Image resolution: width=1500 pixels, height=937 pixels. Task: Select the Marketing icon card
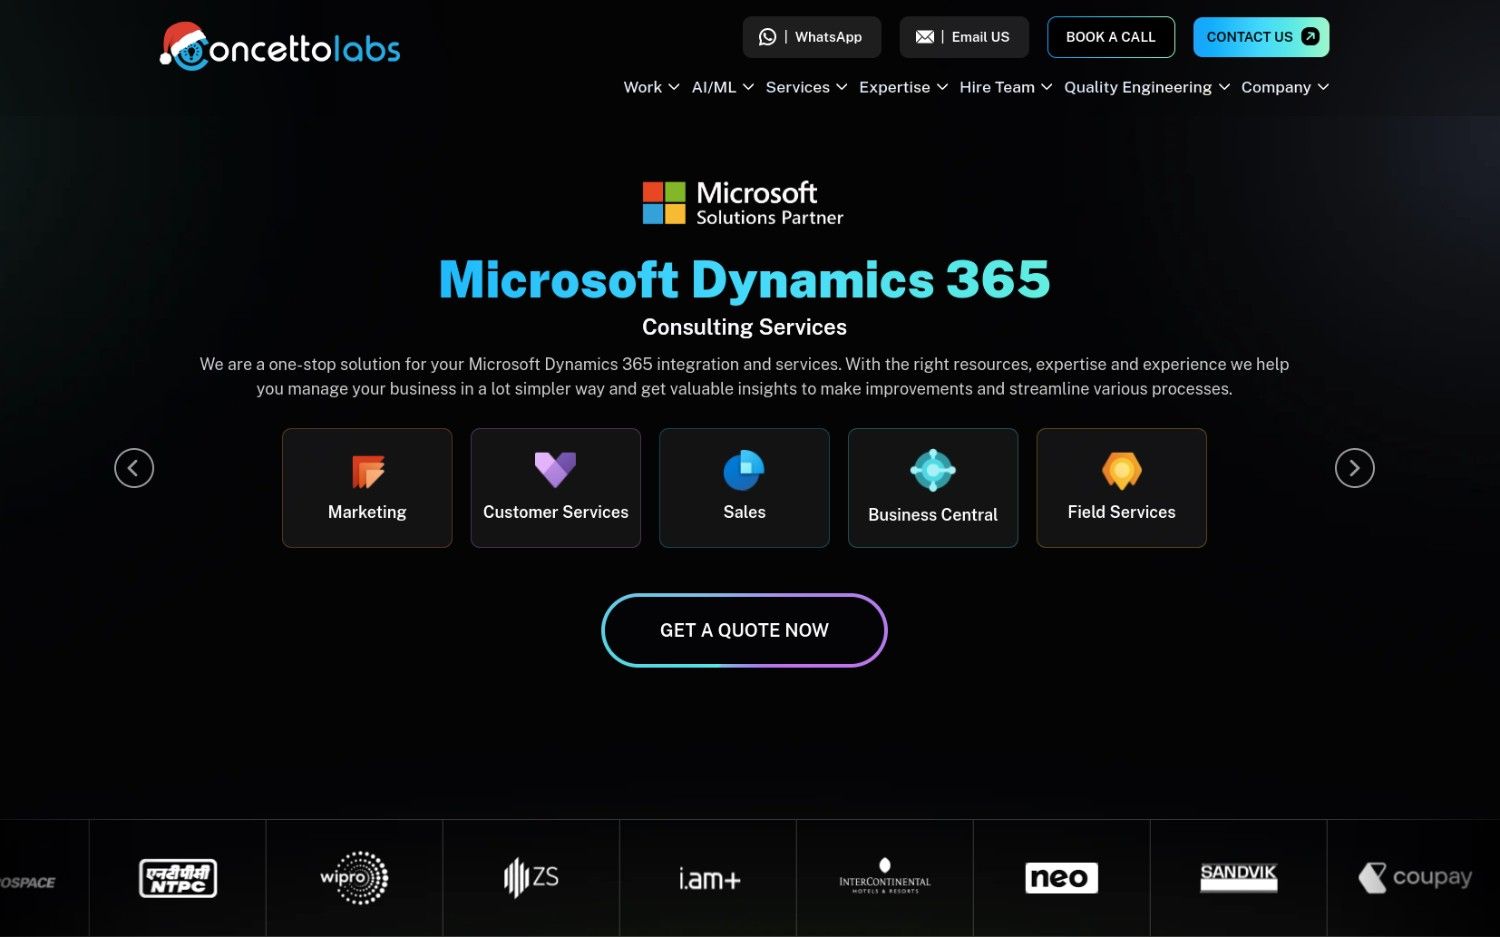368,471
